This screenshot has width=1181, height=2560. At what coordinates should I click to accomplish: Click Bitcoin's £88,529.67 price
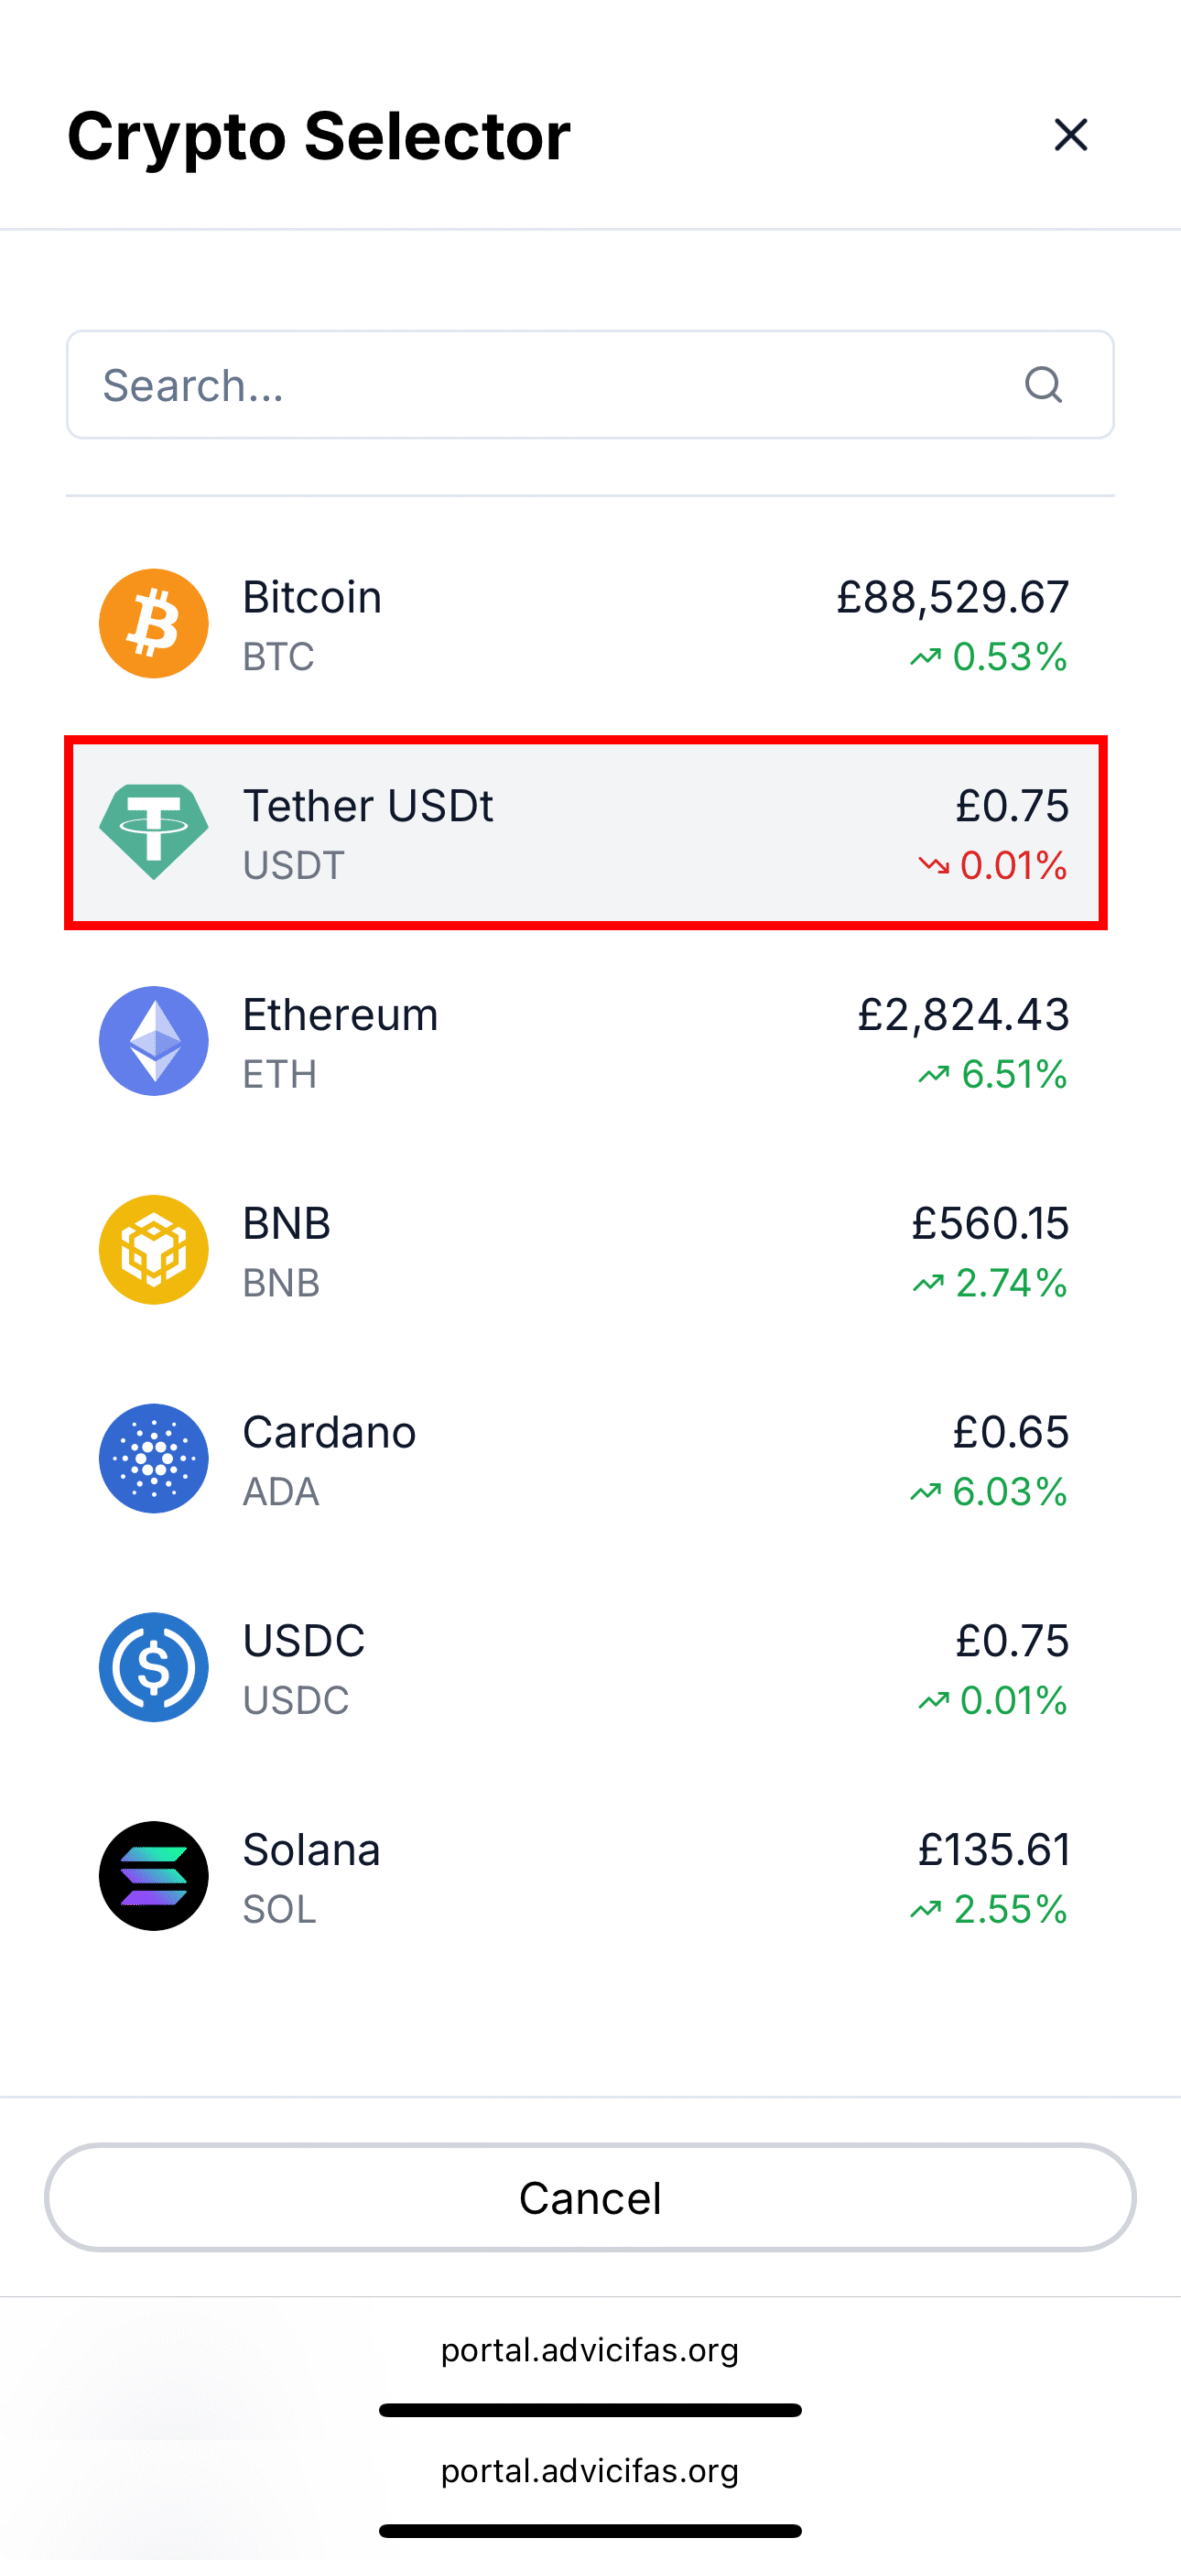952,598
